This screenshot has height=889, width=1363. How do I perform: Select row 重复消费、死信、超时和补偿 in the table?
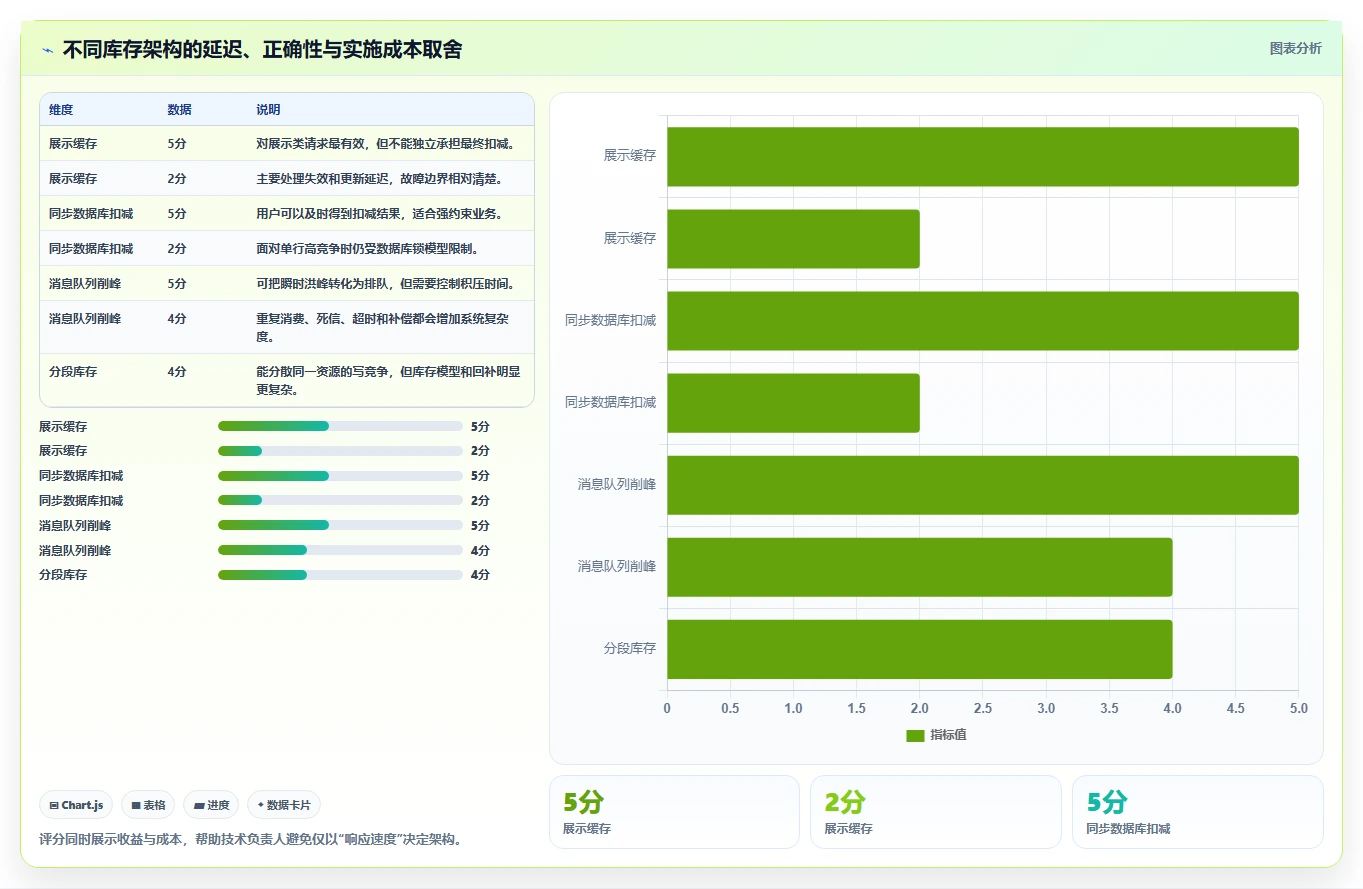pyautogui.click(x=287, y=327)
